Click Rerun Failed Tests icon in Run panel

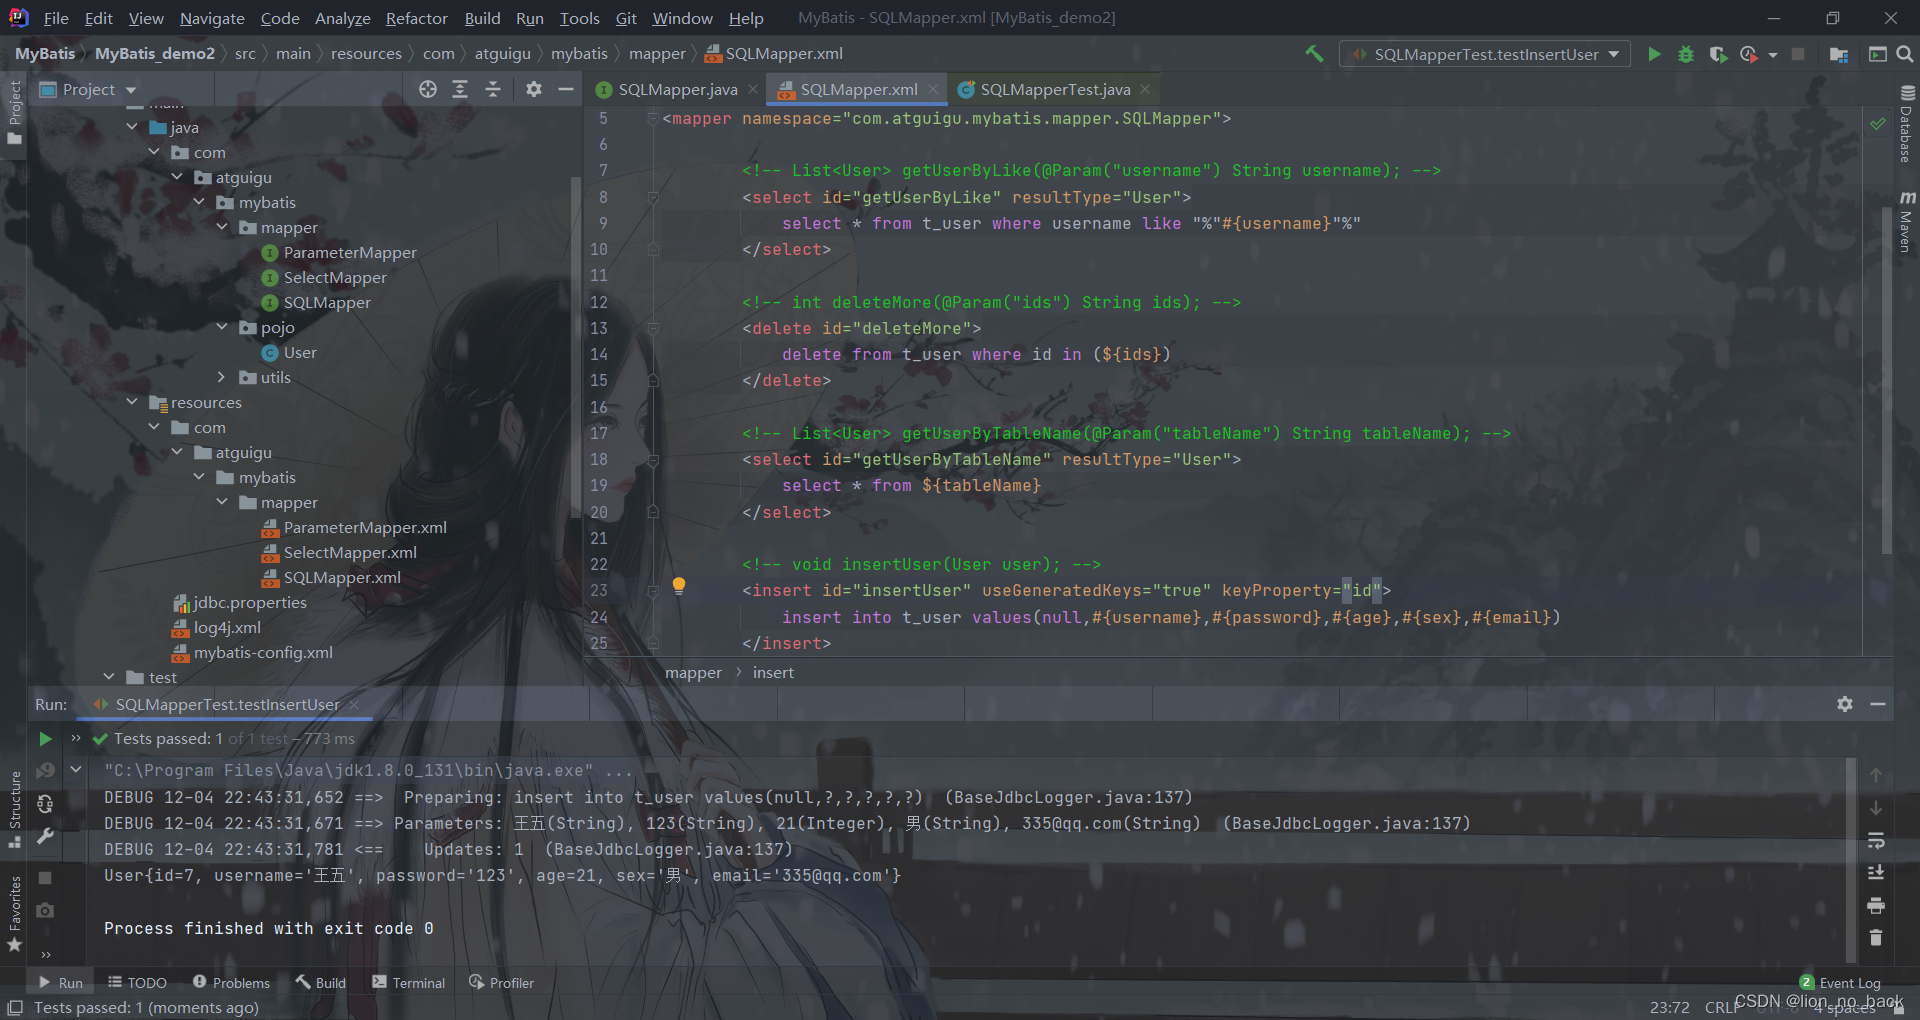[45, 771]
